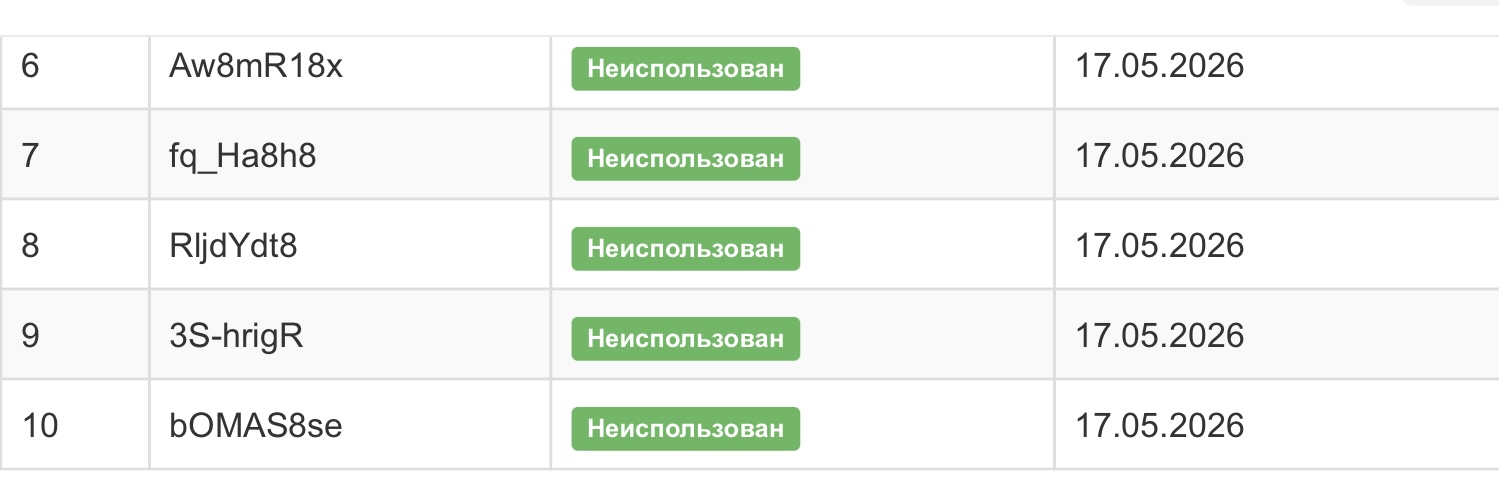Viewport: 1499px width, 501px height.
Task: Click the code Aw8mR18x
Action: coord(256,67)
